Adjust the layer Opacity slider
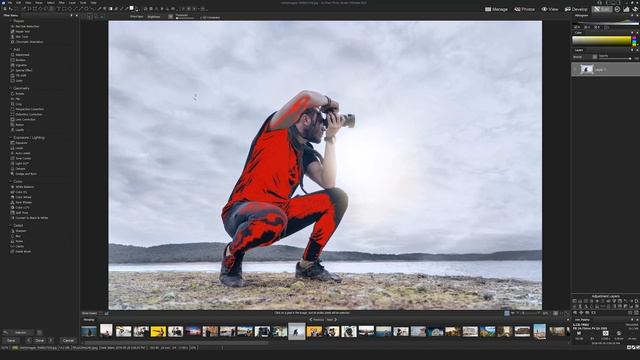The width and height of the screenshot is (640, 360). pos(614,59)
